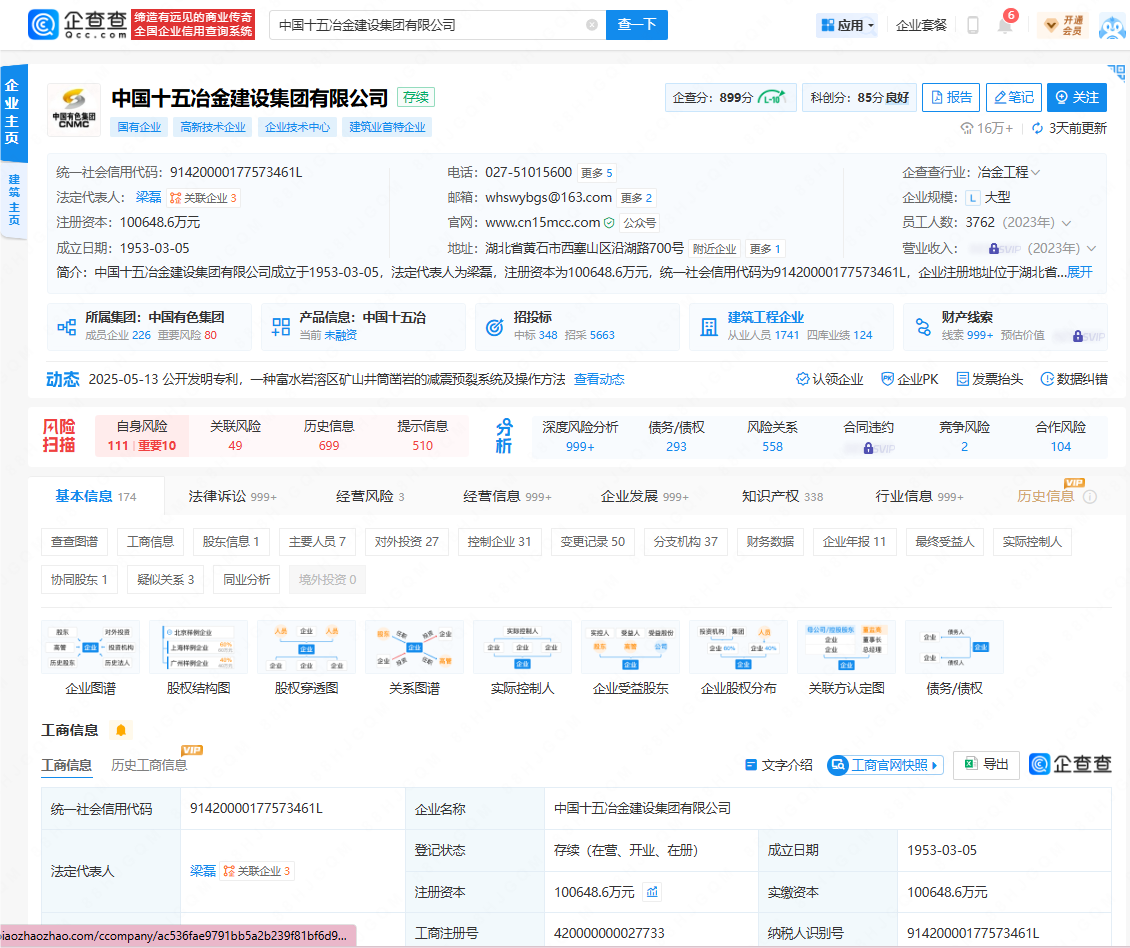This screenshot has height=948, width=1130.
Task: Switch to 法律诉讼 tab
Action: pos(232,496)
